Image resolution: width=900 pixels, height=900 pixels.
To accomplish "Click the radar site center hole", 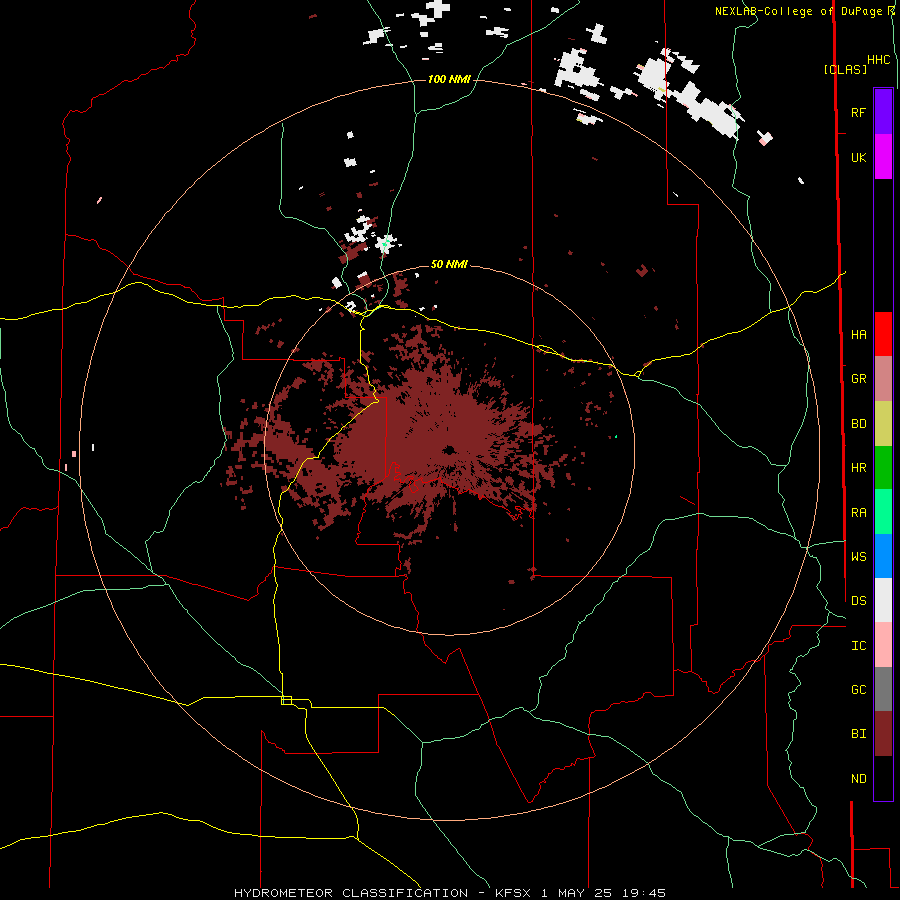I will [x=449, y=449].
